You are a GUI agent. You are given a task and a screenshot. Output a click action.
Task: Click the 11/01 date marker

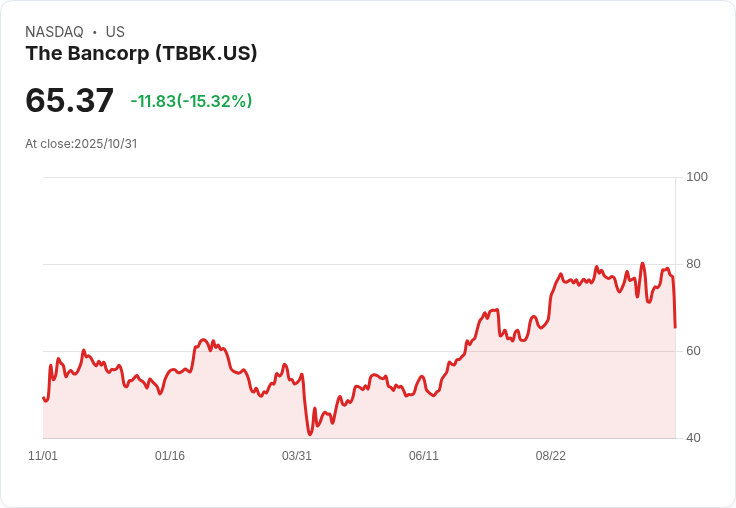click(43, 456)
